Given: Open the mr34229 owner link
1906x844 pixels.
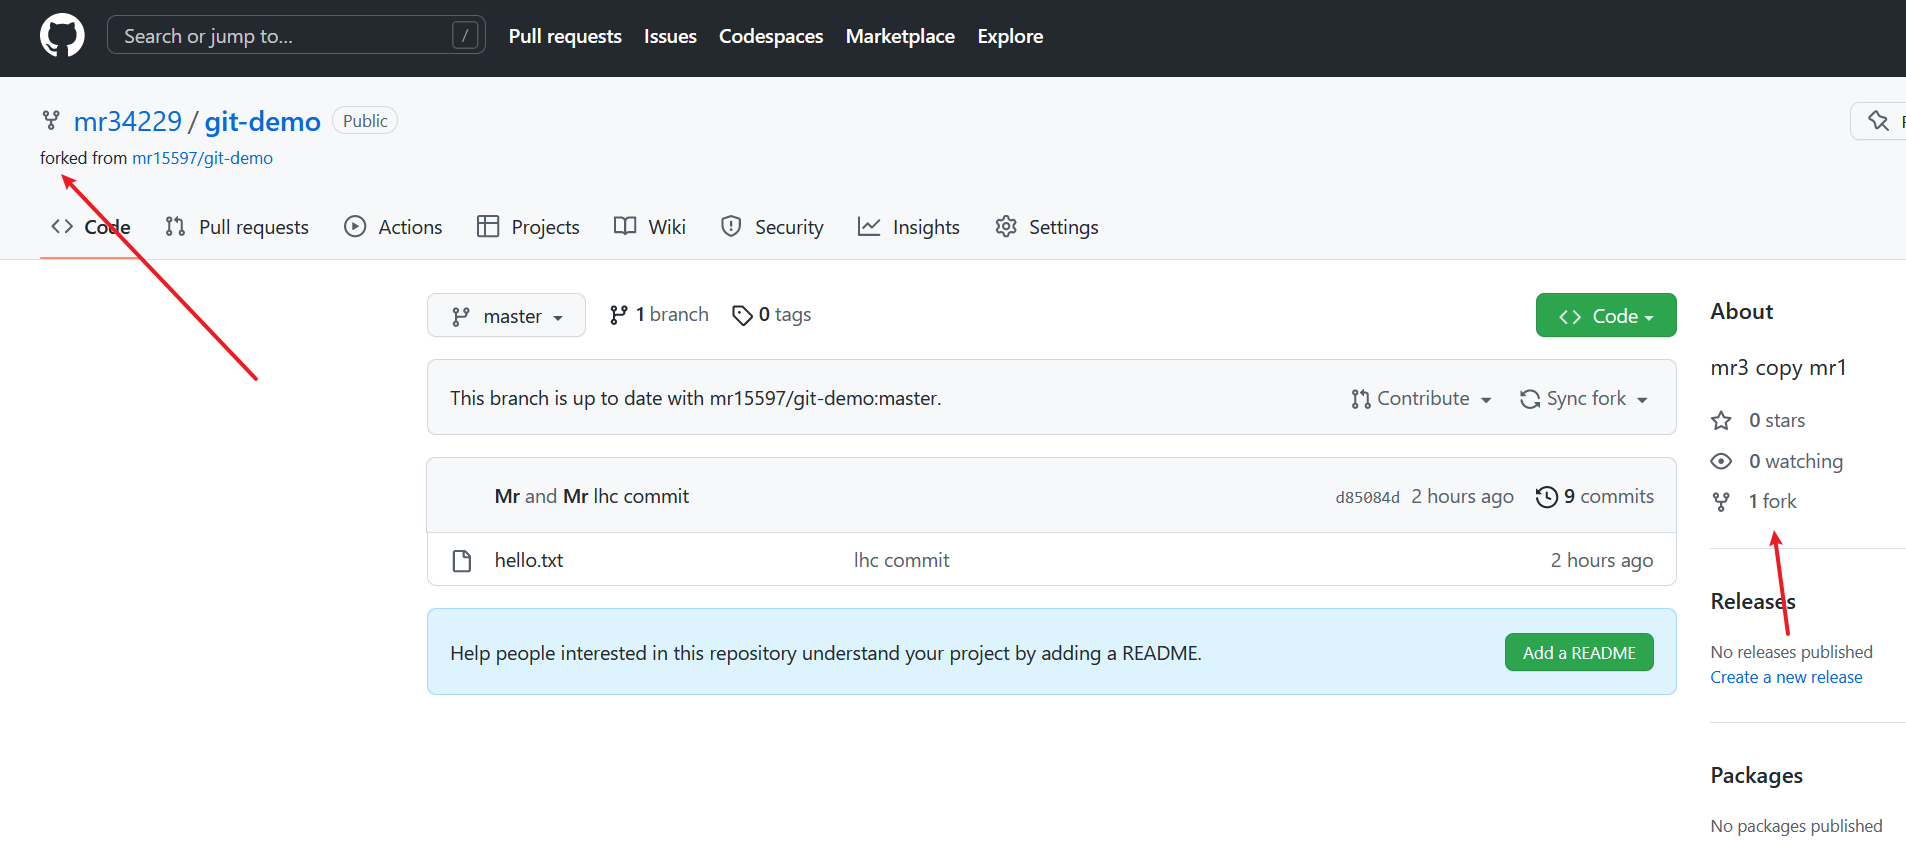Looking at the screenshot, I should [x=128, y=121].
